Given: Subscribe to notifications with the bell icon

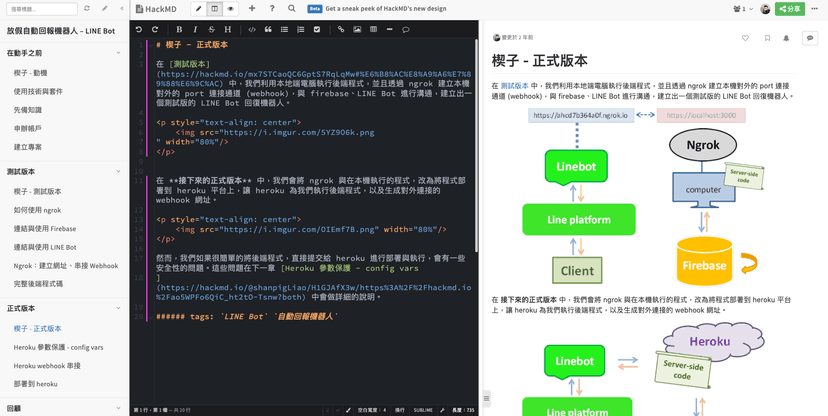Looking at the screenshot, I should point(786,38).
